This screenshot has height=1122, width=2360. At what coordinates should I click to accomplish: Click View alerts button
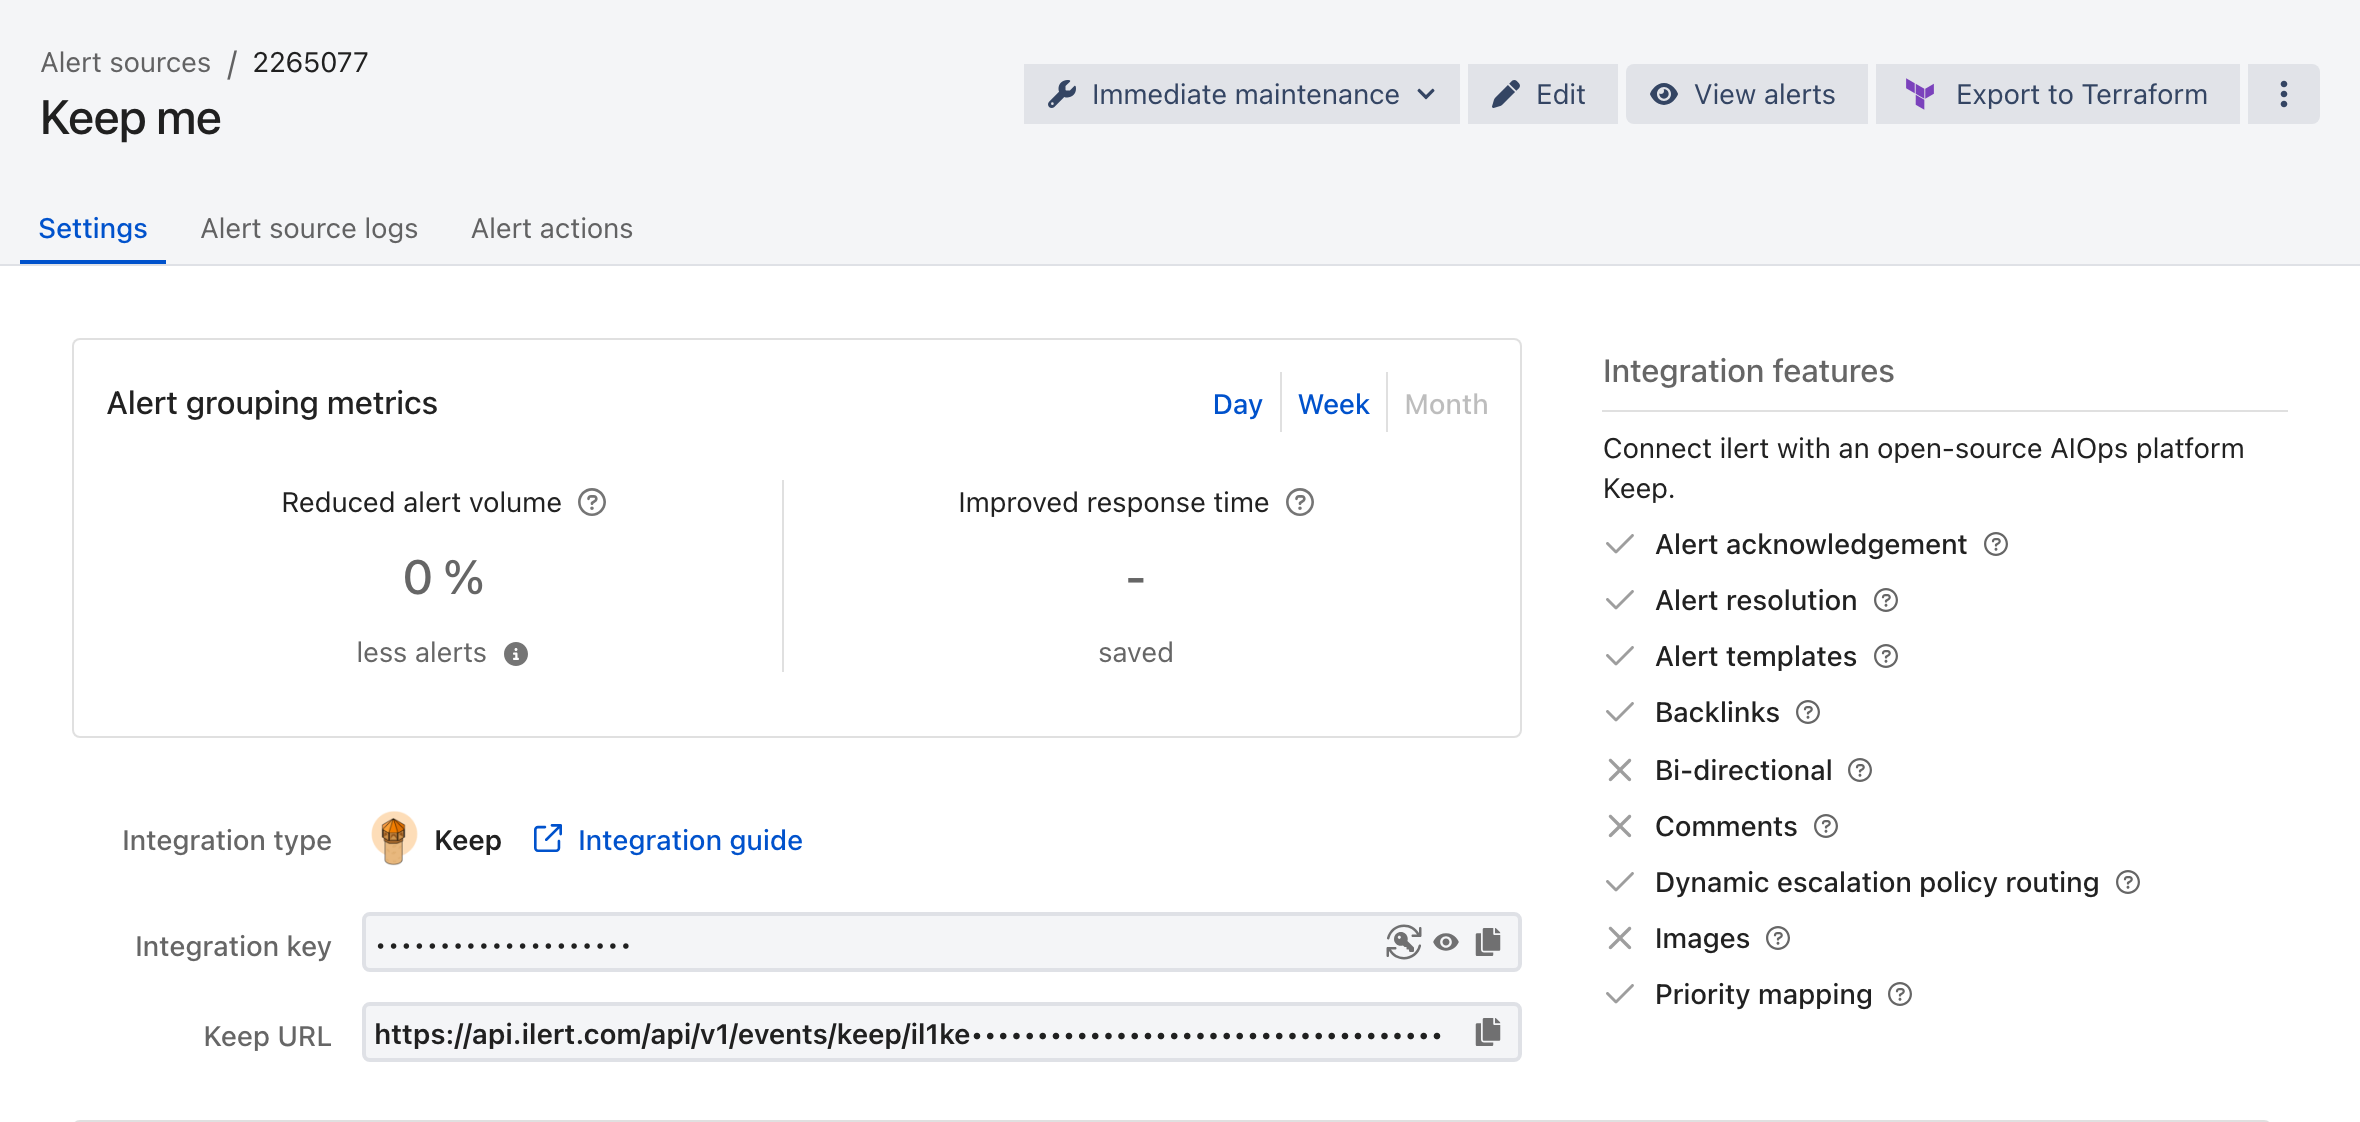pos(1746,94)
